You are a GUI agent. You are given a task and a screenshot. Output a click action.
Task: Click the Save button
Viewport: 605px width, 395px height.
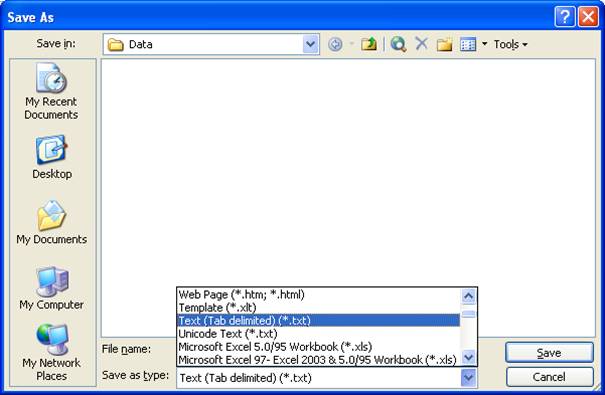tap(549, 353)
